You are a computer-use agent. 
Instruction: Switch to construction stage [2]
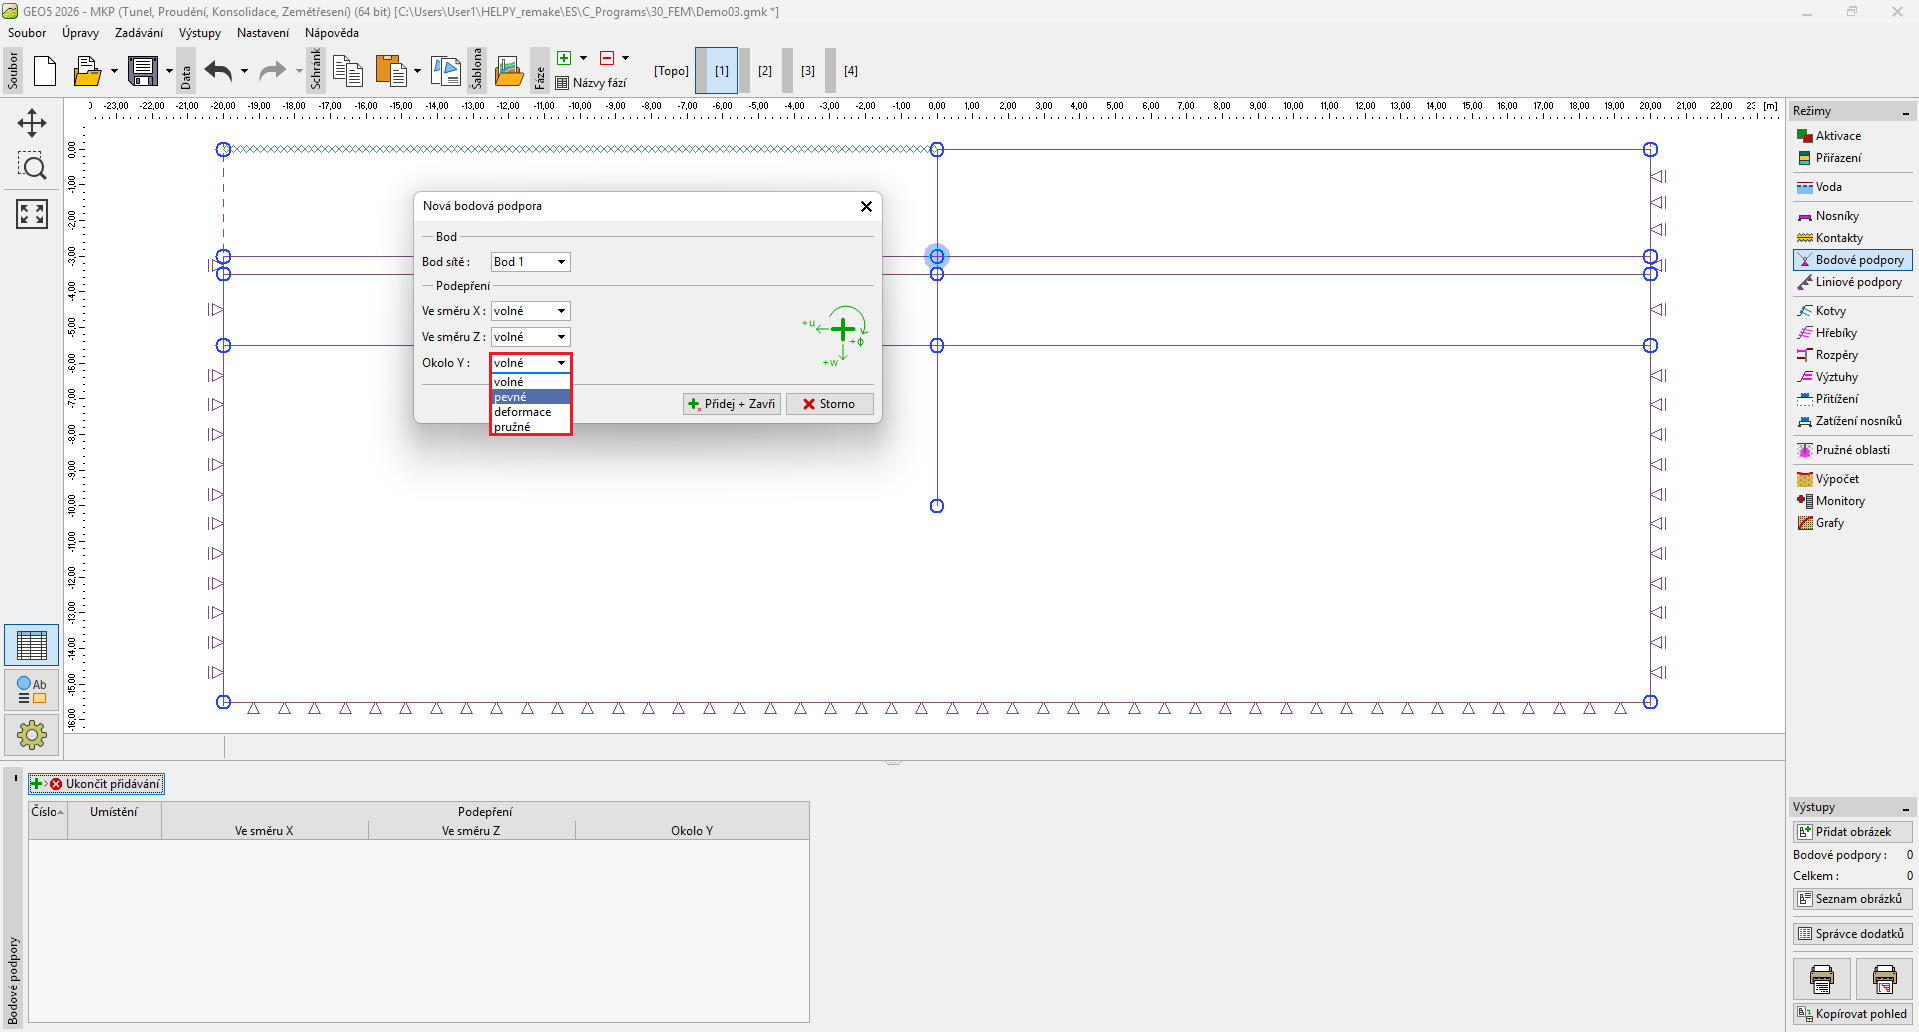pos(765,71)
